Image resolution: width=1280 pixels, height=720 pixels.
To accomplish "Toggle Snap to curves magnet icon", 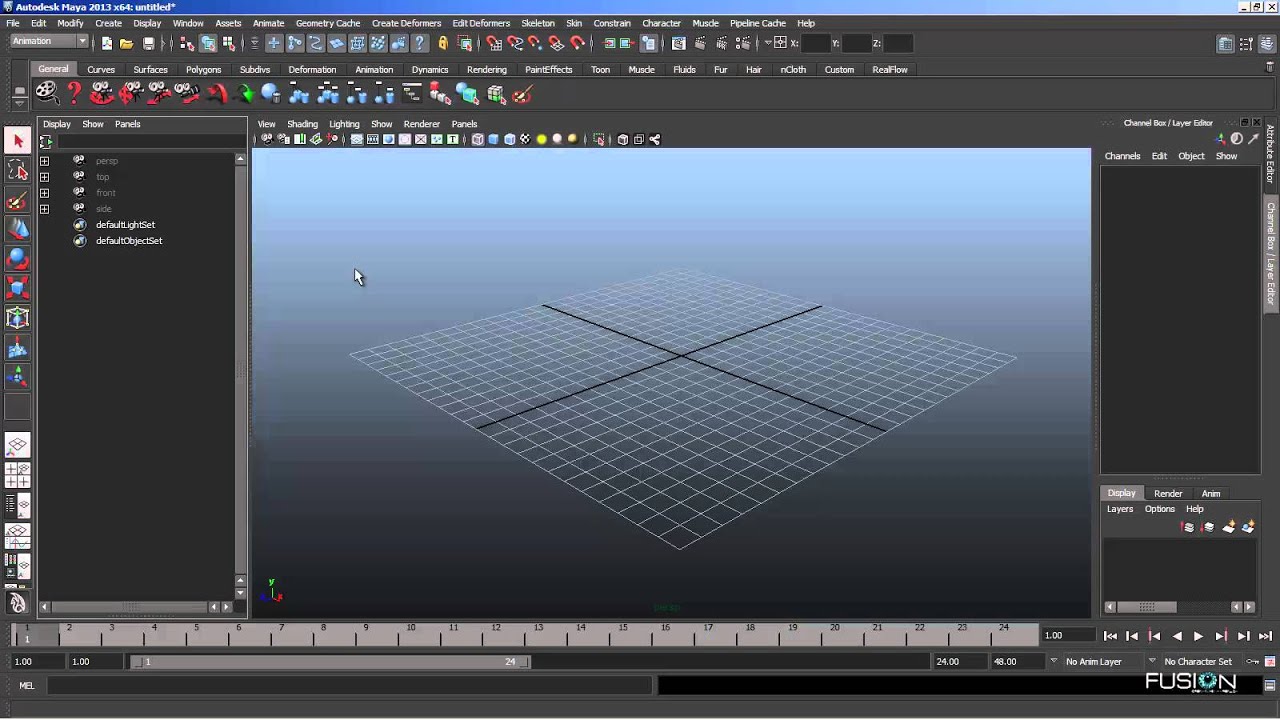I will pos(515,43).
